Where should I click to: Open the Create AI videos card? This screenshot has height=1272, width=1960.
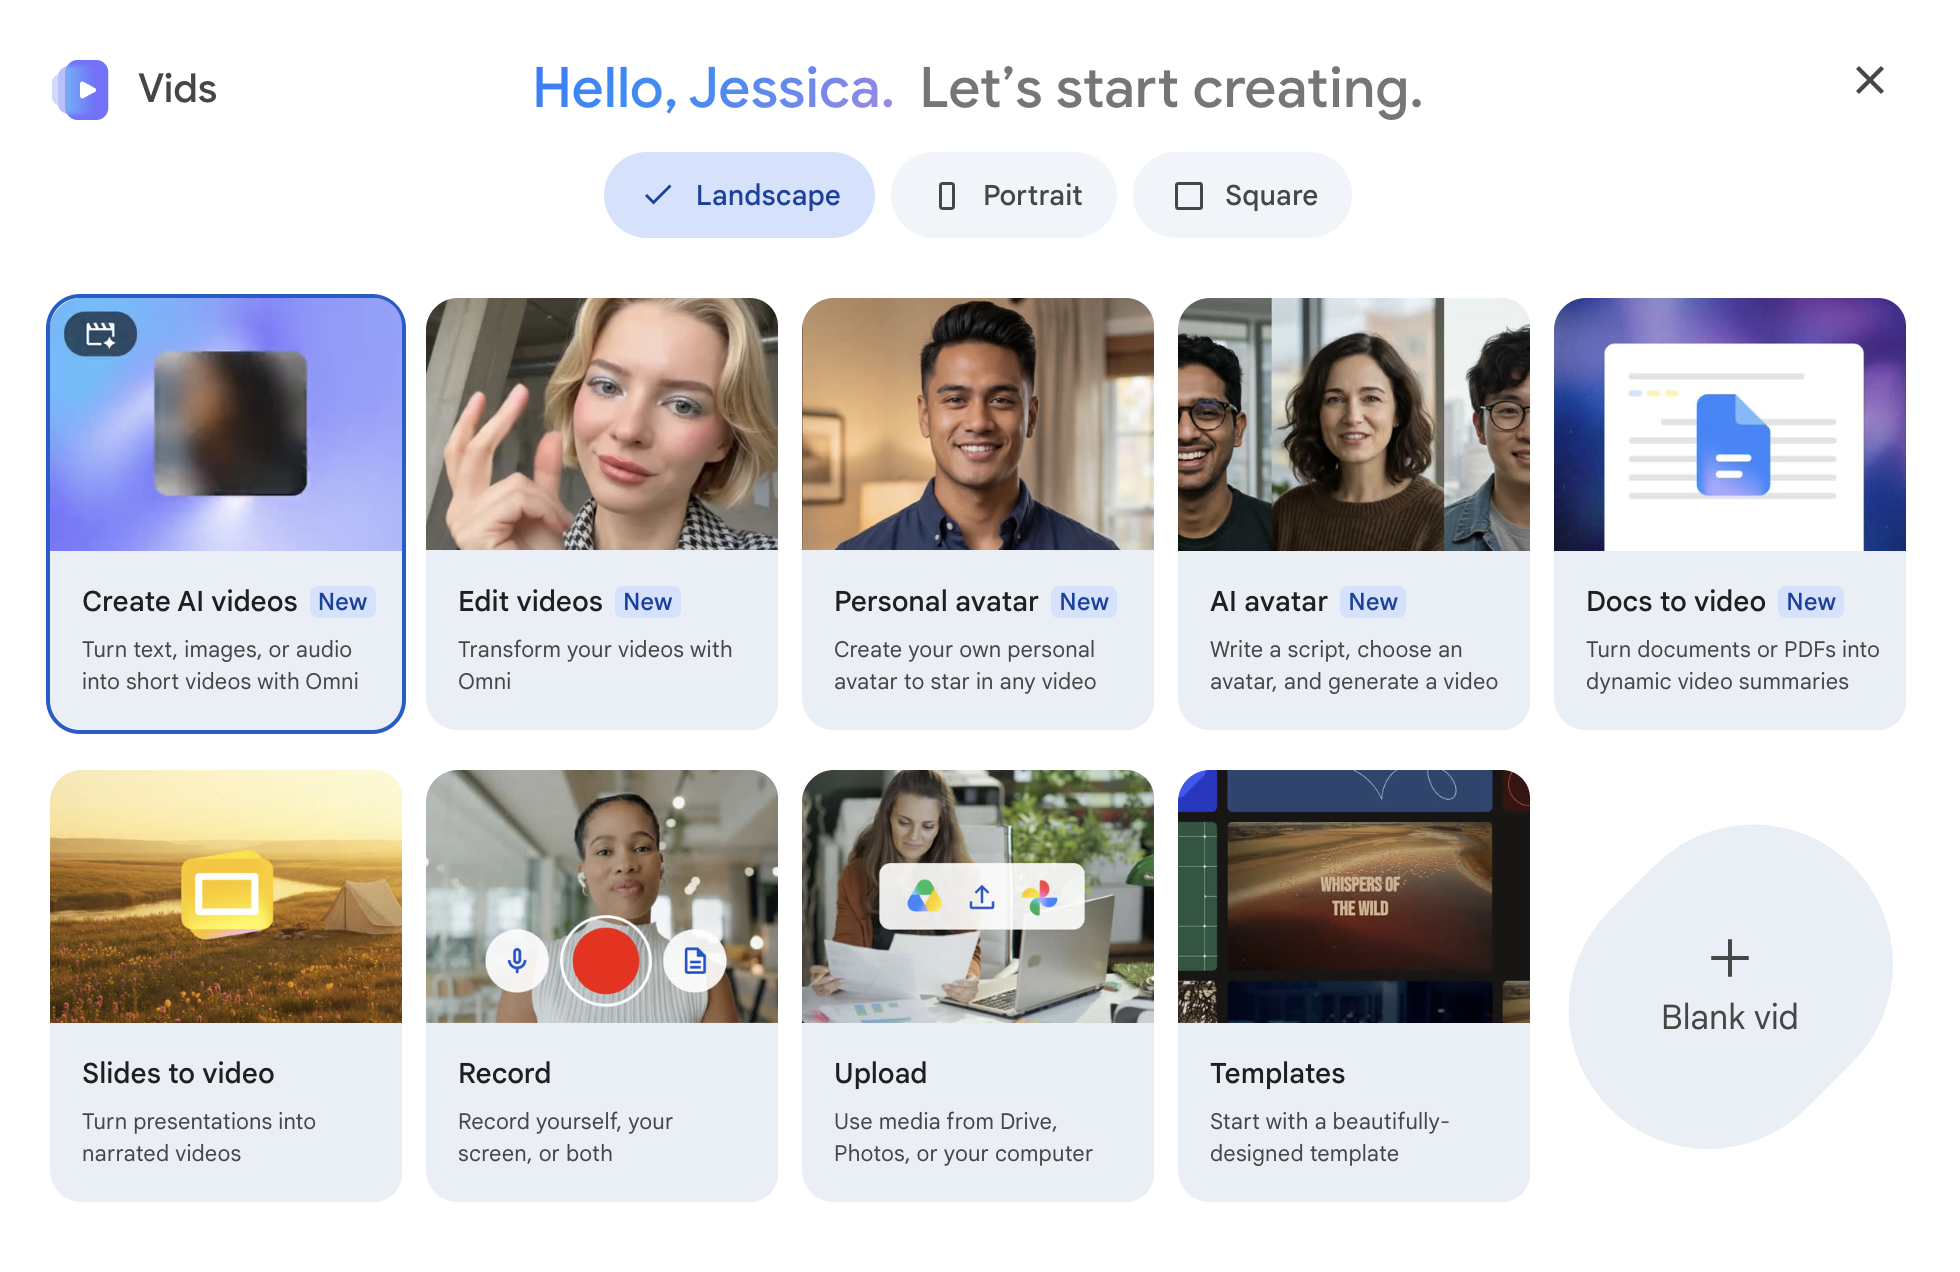226,514
